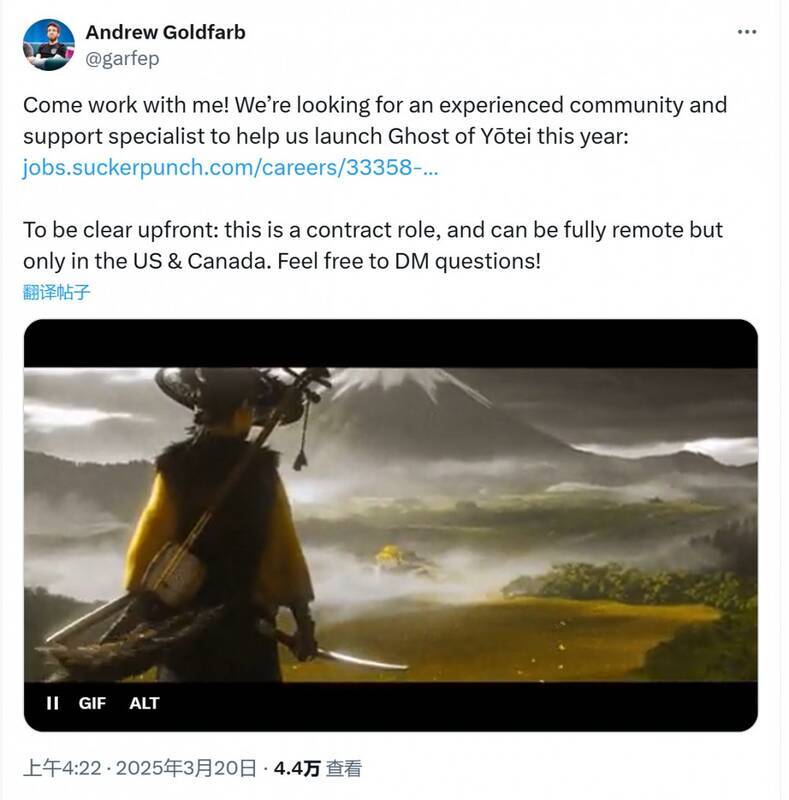Click the 2025年3月20日 post date
The image size is (789, 800).
pos(186,768)
